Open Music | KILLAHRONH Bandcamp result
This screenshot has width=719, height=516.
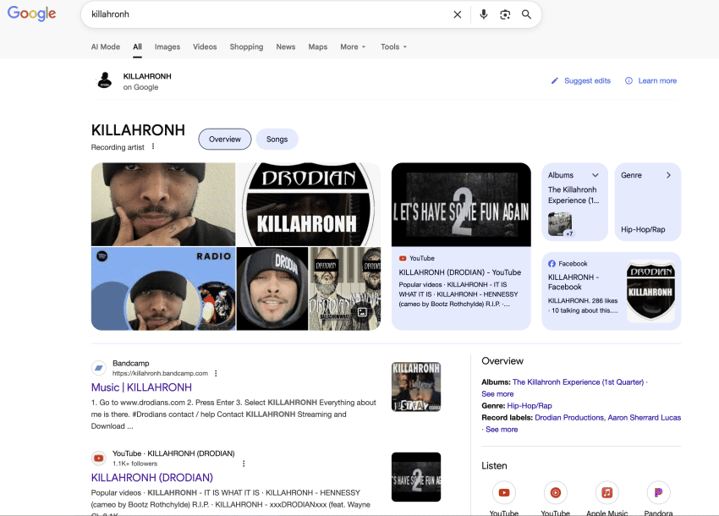pyautogui.click(x=141, y=388)
